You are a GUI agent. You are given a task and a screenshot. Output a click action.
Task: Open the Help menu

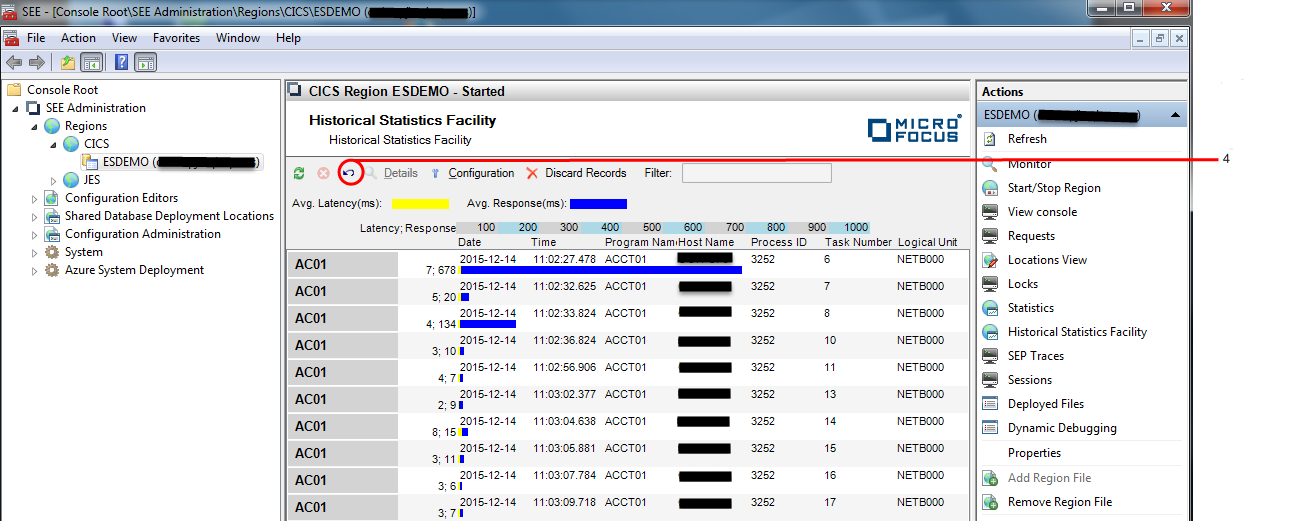tap(288, 38)
